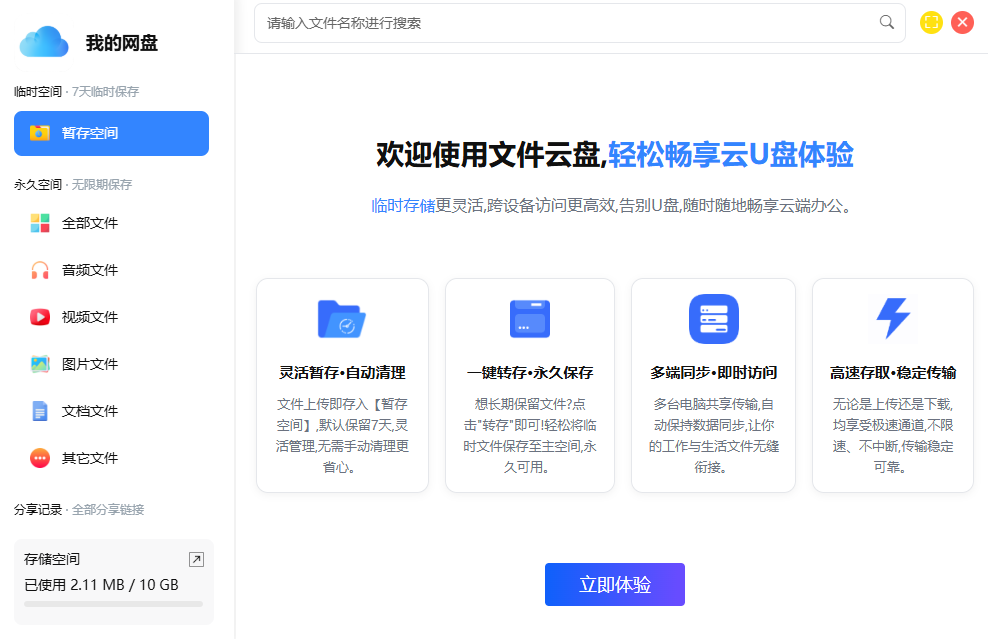Image resolution: width=988 pixels, height=639 pixels.
Task: Open 其它文件 category
Action: point(90,458)
